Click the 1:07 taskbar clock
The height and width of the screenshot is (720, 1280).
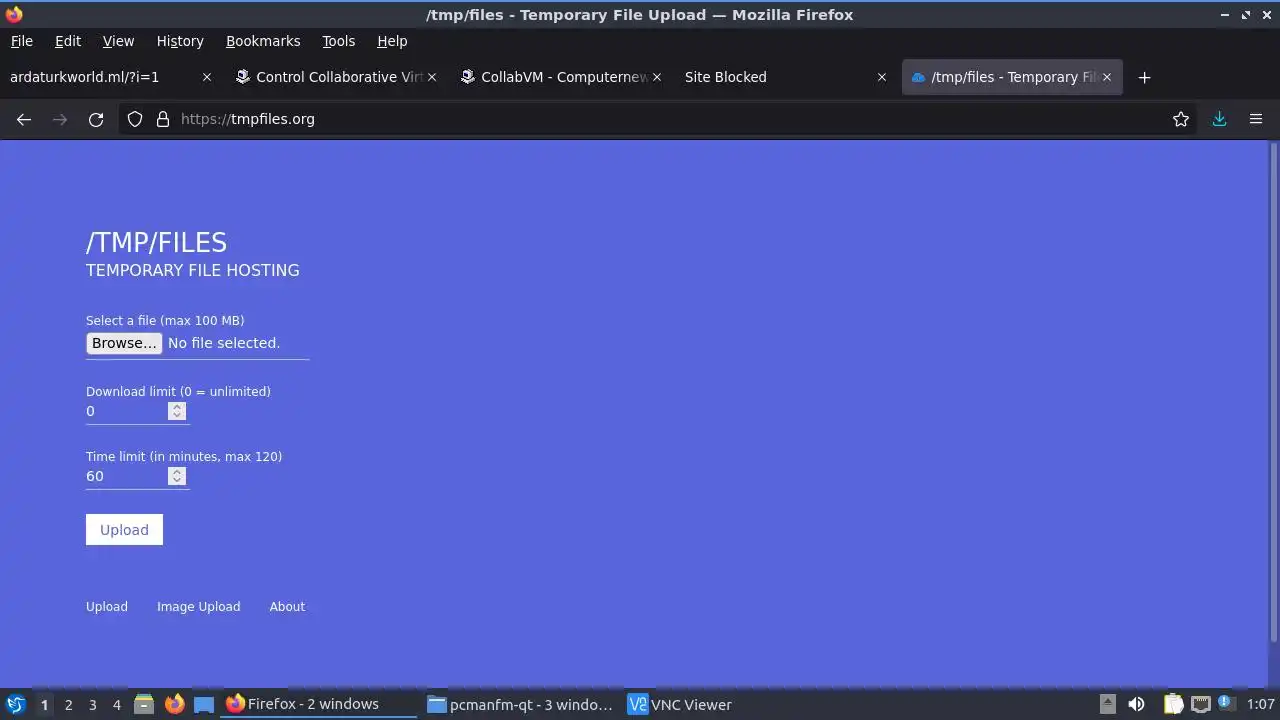(x=1260, y=704)
